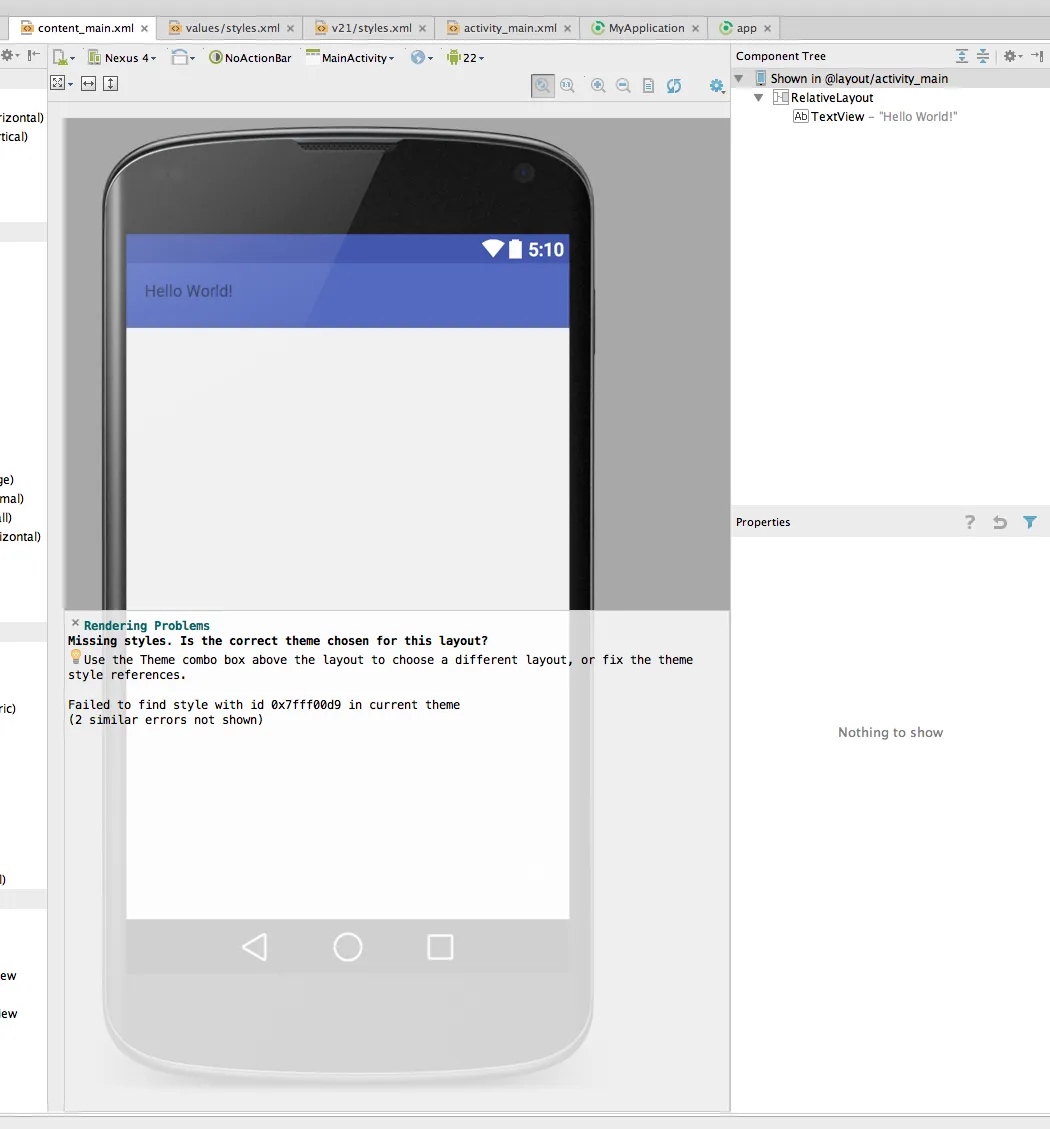The width and height of the screenshot is (1050, 1129).
Task: Click the 'Rendering Problems' heading
Action: click(x=147, y=626)
